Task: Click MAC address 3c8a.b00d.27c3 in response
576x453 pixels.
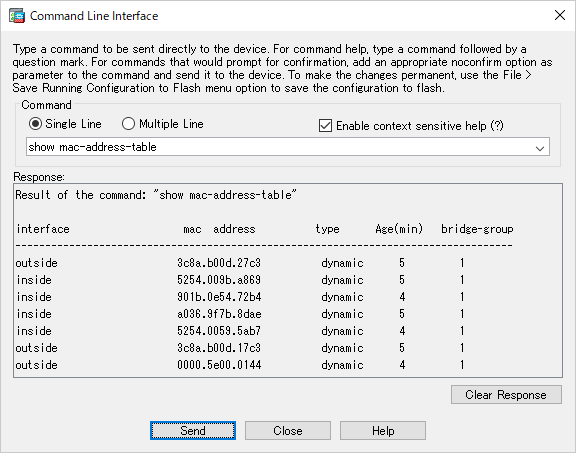Action: coord(219,263)
